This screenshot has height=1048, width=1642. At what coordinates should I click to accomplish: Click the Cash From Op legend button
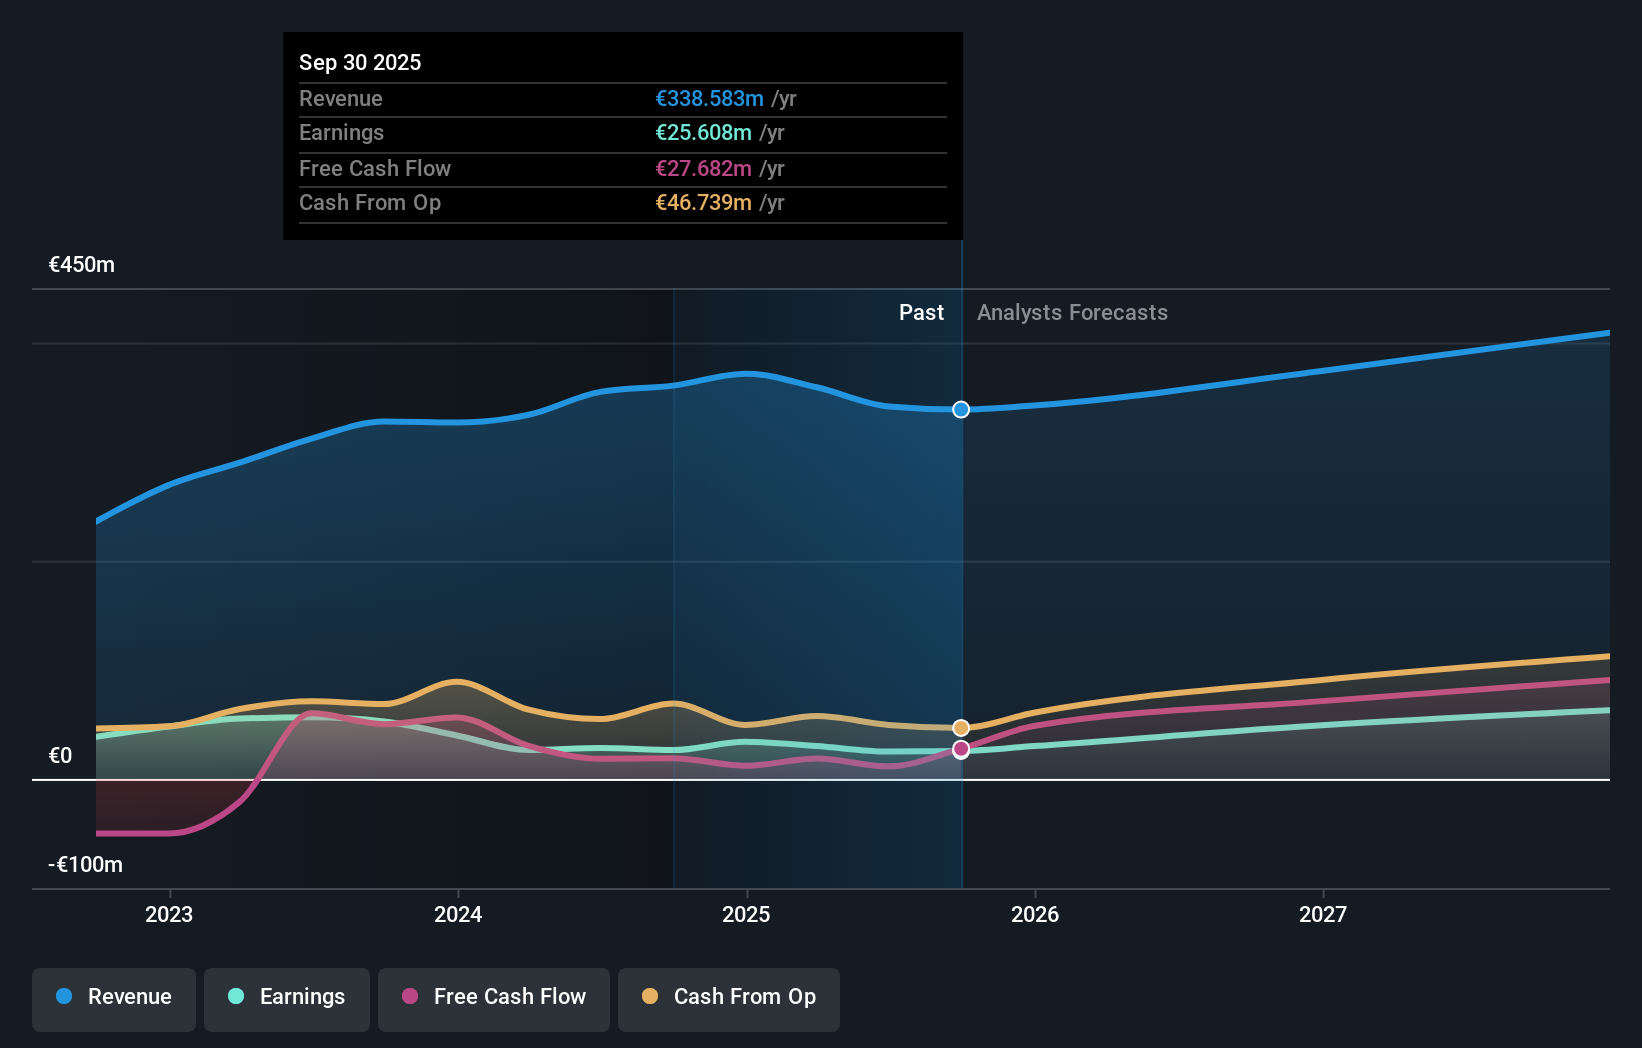(x=728, y=999)
